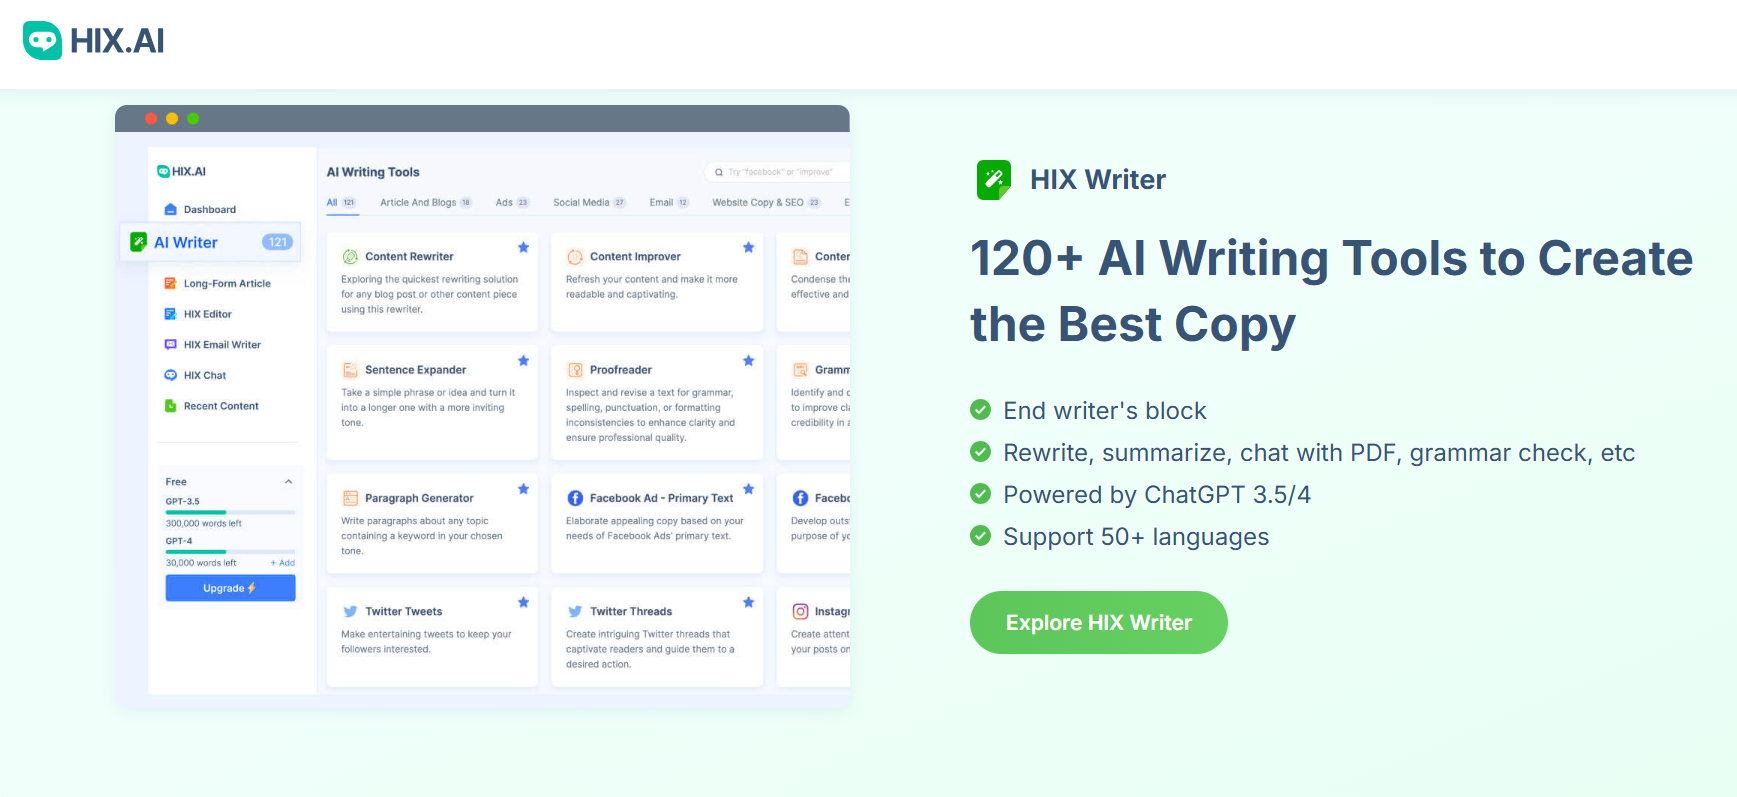Open the Proofreader tool title
Viewport: 1737px width, 797px height.
621,370
